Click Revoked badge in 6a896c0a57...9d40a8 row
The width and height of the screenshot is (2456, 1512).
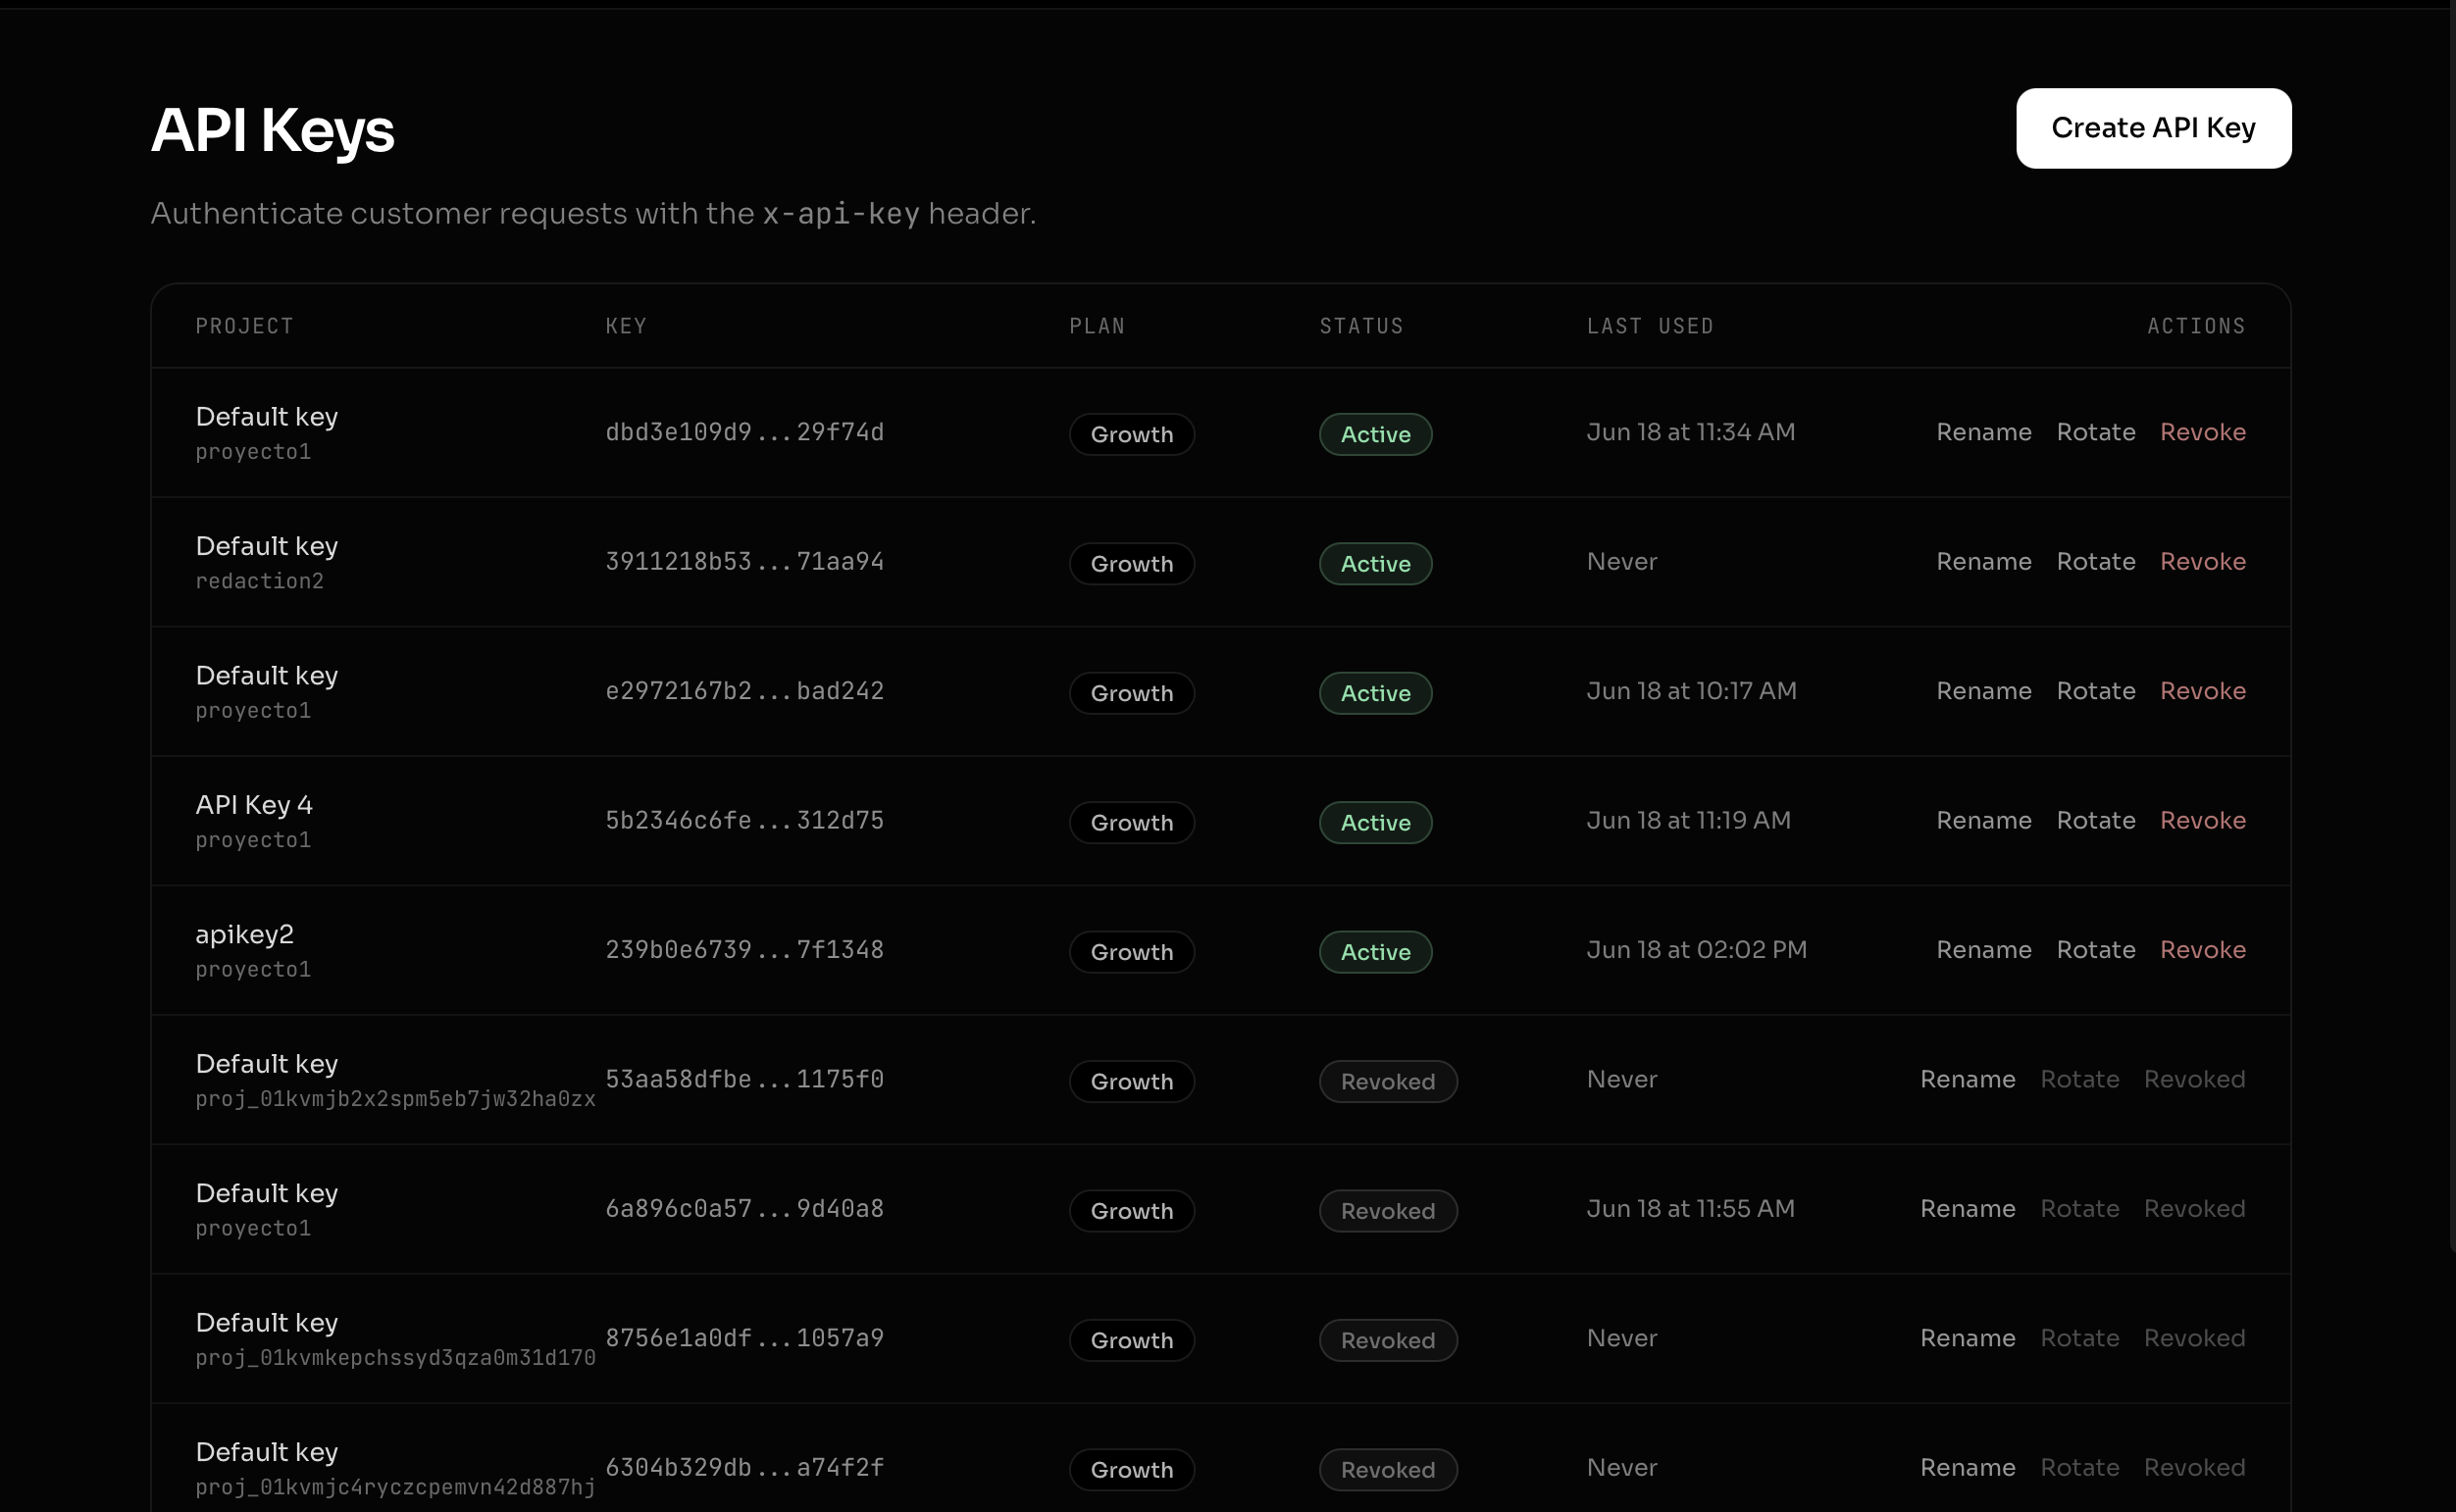(x=1387, y=1211)
